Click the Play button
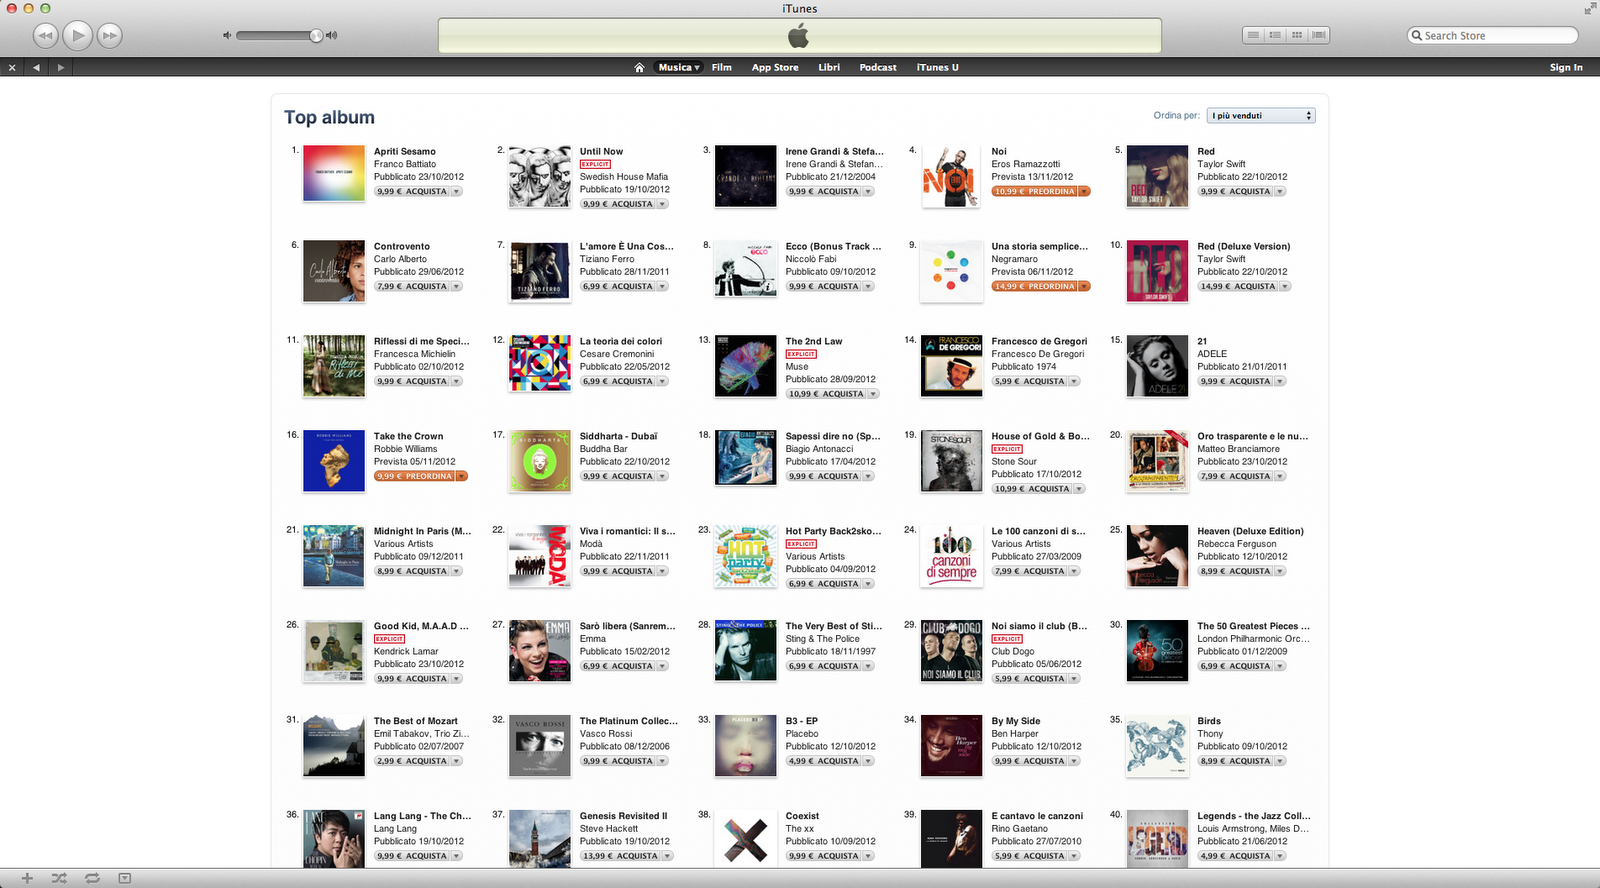This screenshot has width=1600, height=888. pos(77,36)
